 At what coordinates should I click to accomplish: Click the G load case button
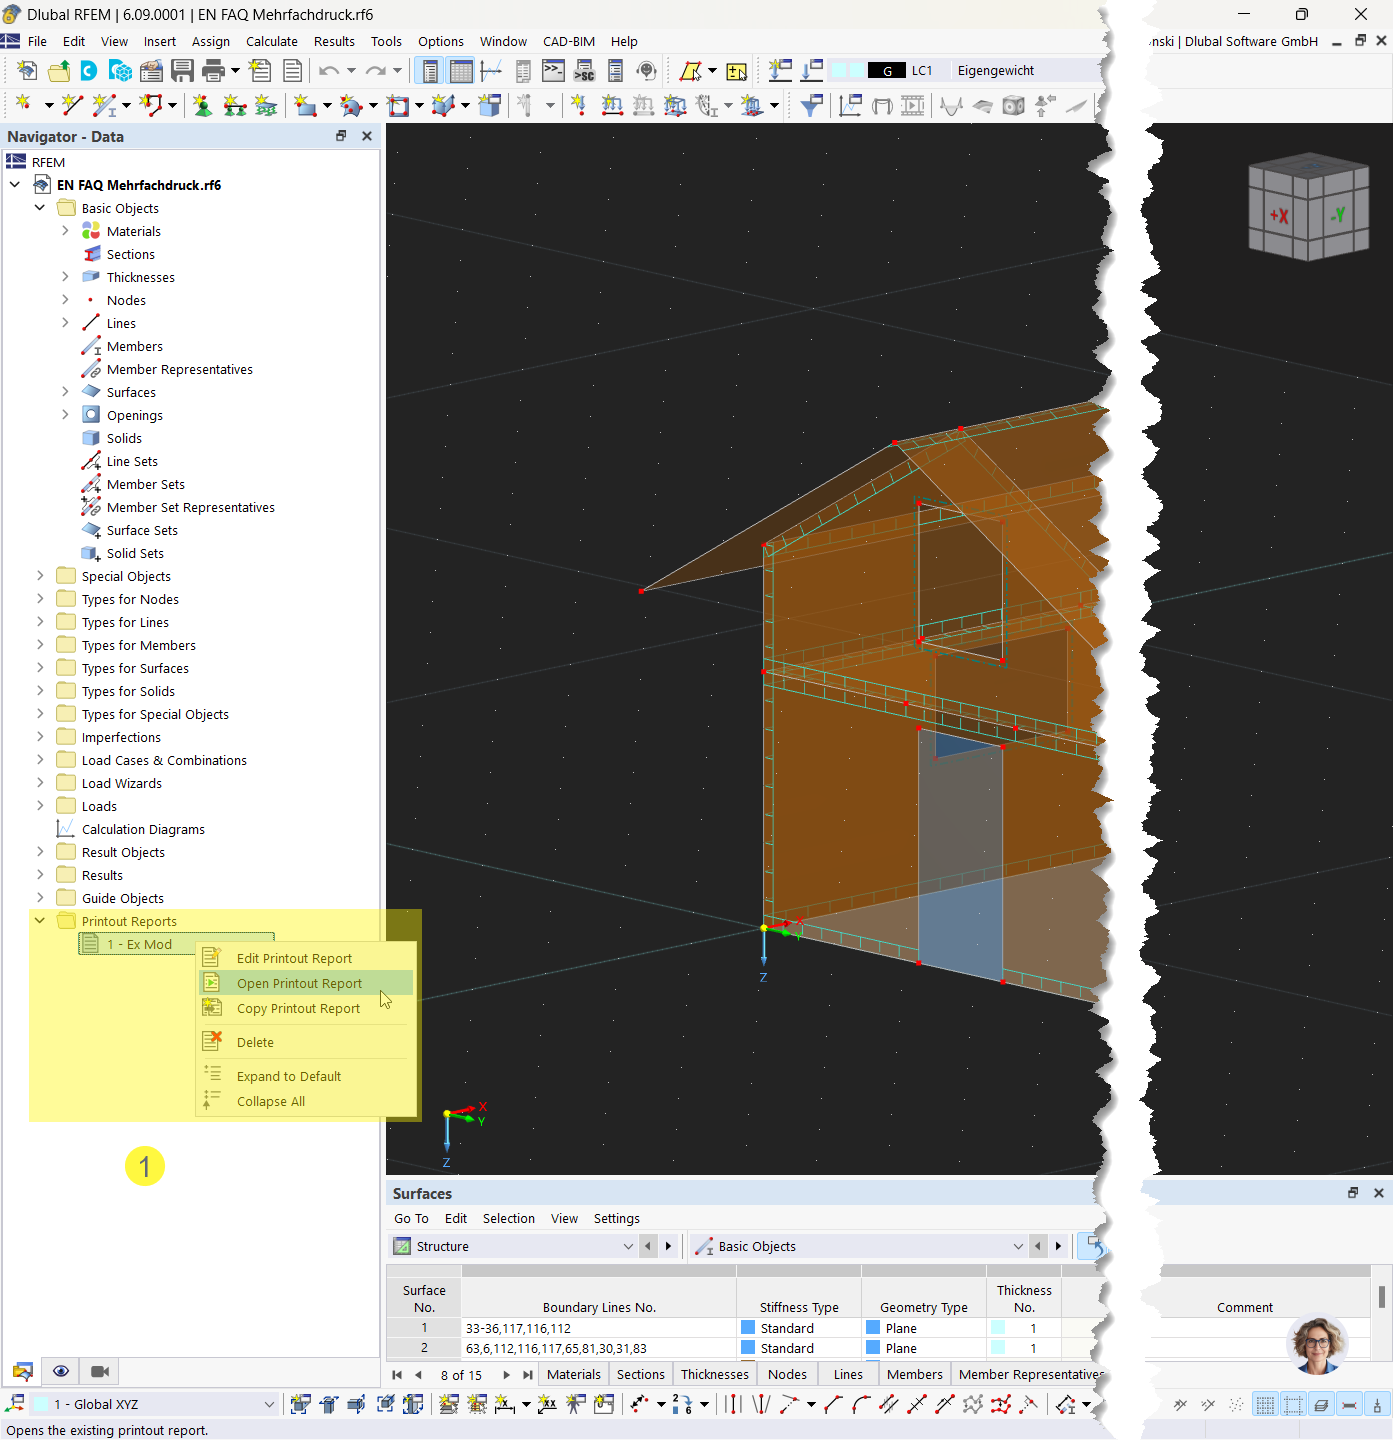tap(887, 70)
